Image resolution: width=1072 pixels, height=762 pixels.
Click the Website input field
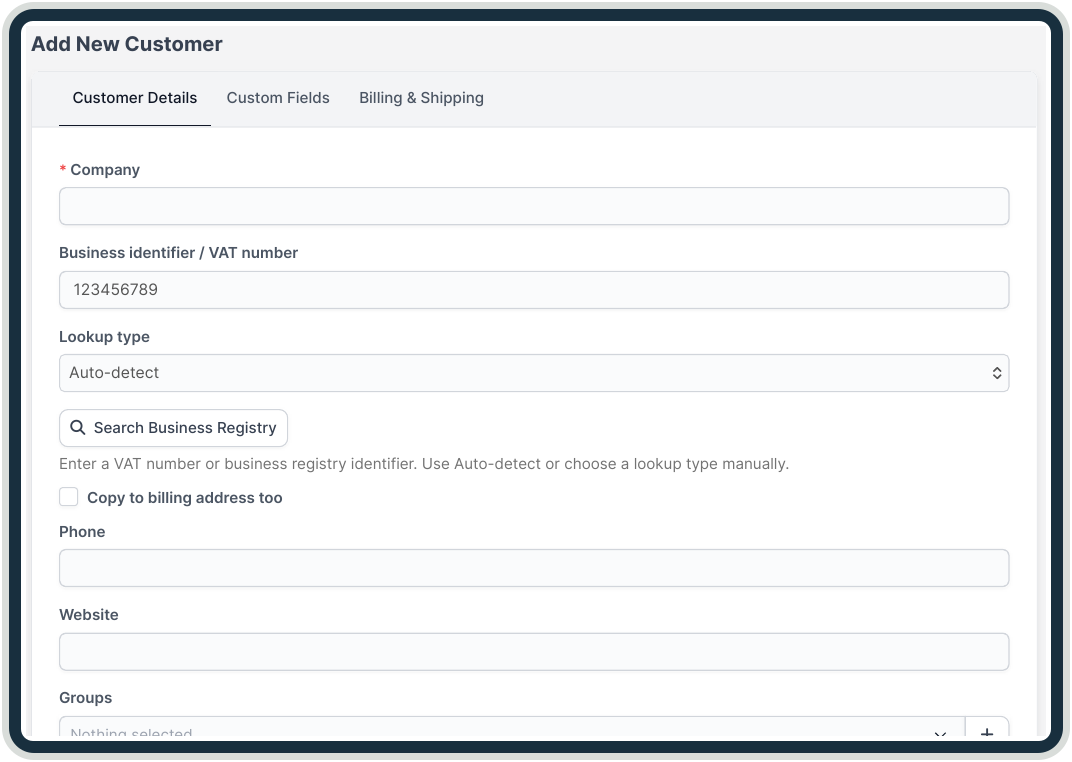pos(534,651)
